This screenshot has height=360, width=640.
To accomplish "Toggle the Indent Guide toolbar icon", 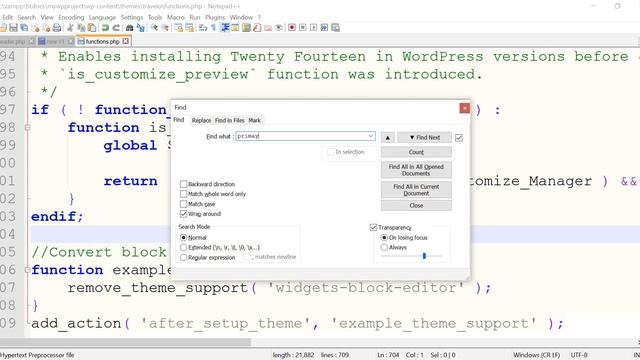I will [x=225, y=28].
